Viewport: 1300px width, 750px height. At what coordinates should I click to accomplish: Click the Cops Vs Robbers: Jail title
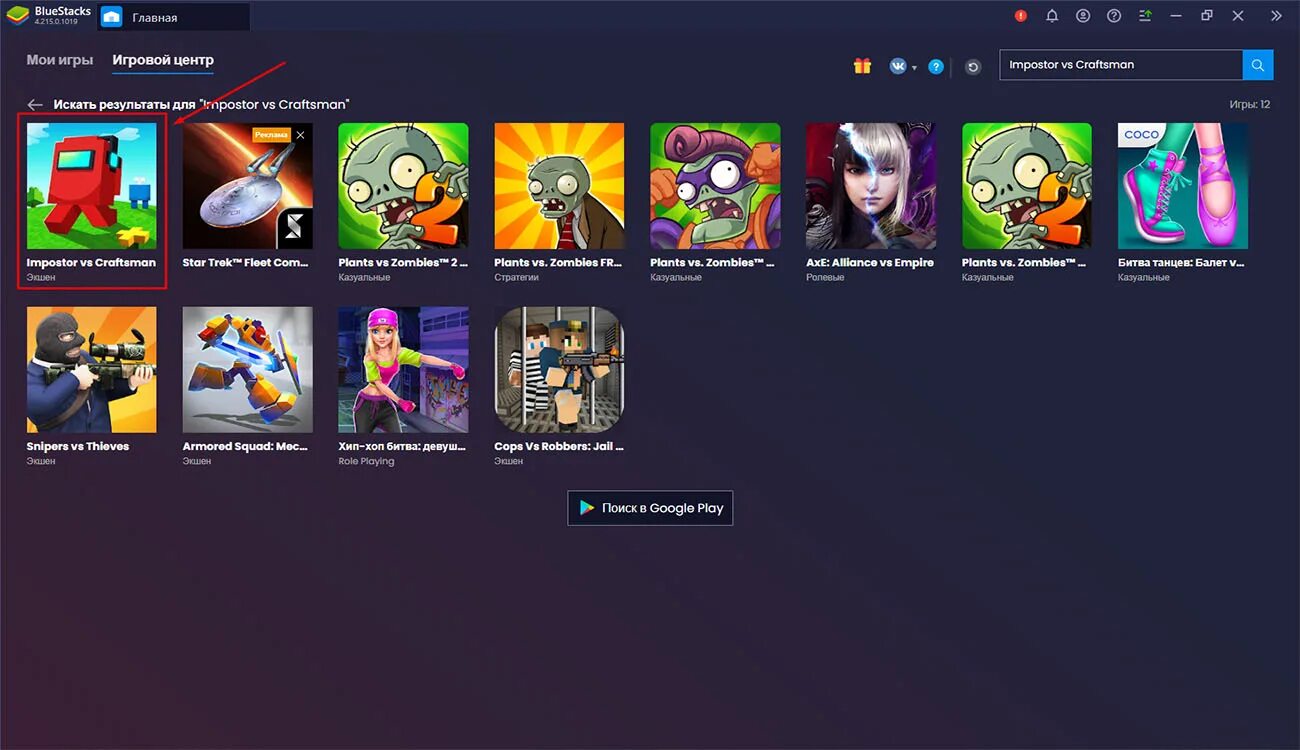pyautogui.click(x=559, y=447)
